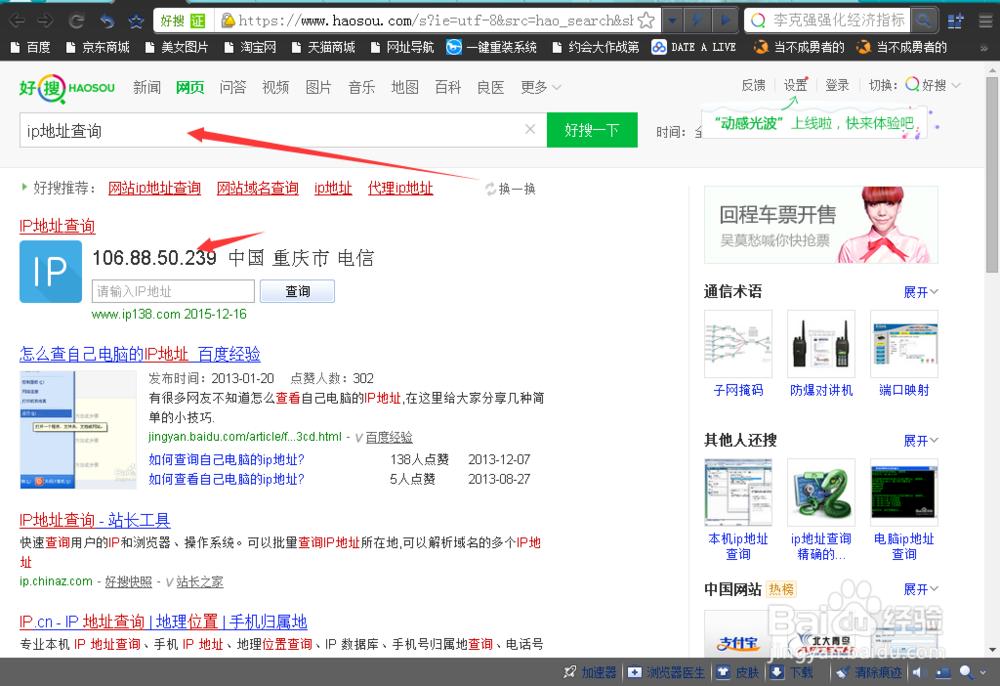Screen dimensions: 1000x686
Task: Open 怎么查自己电脑的IP地址 百度经验 result
Action: (140, 354)
